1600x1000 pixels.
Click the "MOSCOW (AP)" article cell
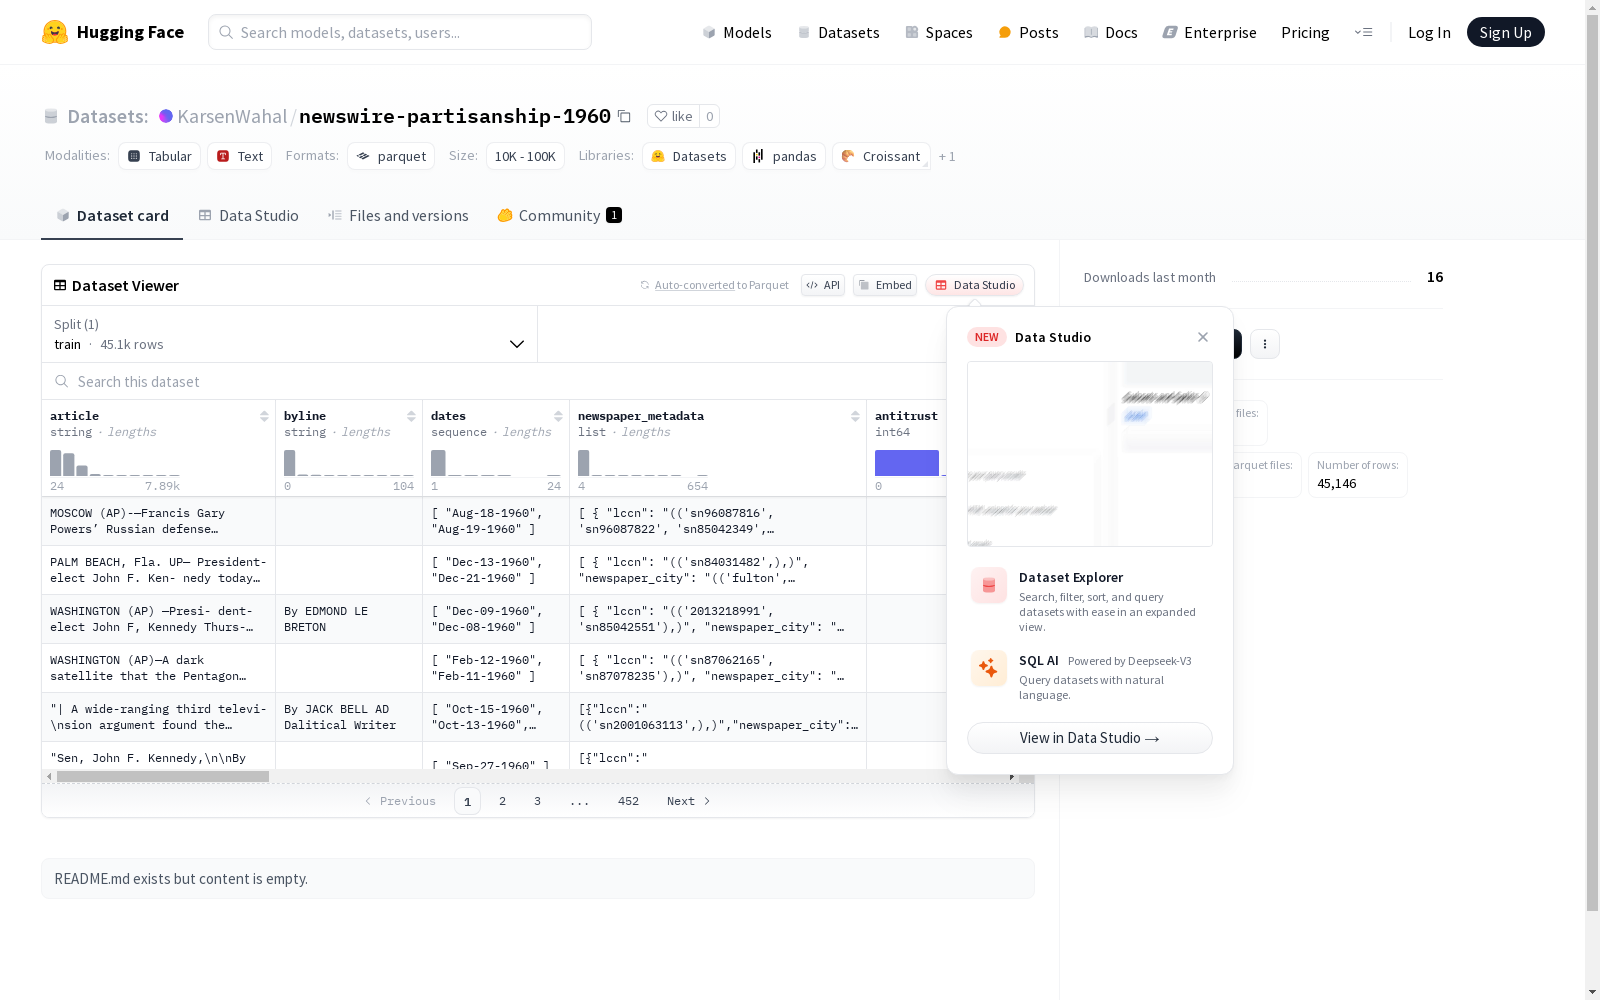159,521
